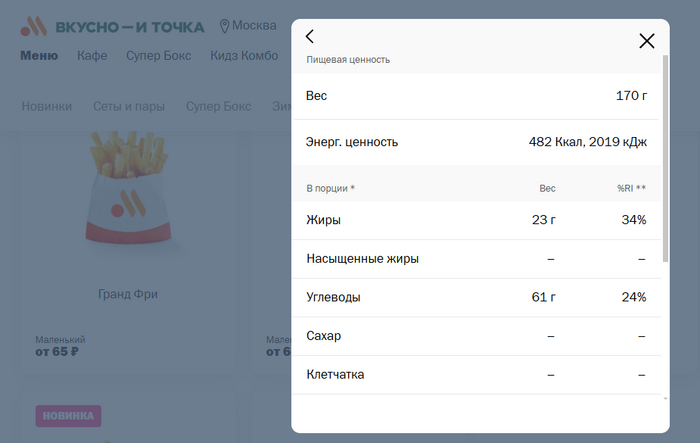Screen dimensions: 700x443
Task: Change the city from Москва
Action: 254,26
